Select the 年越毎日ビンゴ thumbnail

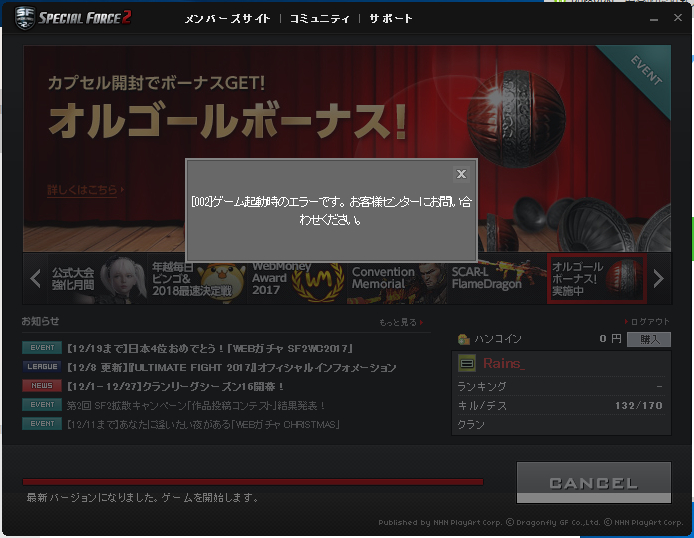[197, 279]
